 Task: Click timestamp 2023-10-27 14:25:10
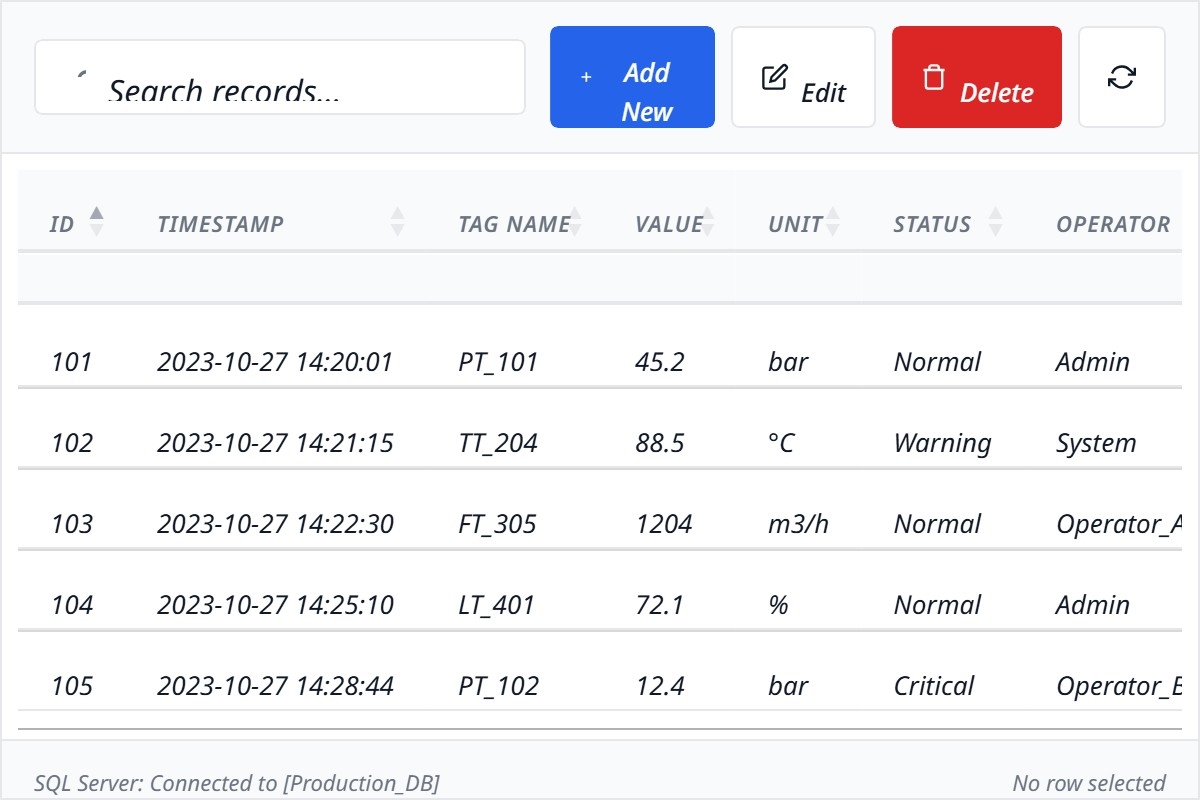coord(275,605)
